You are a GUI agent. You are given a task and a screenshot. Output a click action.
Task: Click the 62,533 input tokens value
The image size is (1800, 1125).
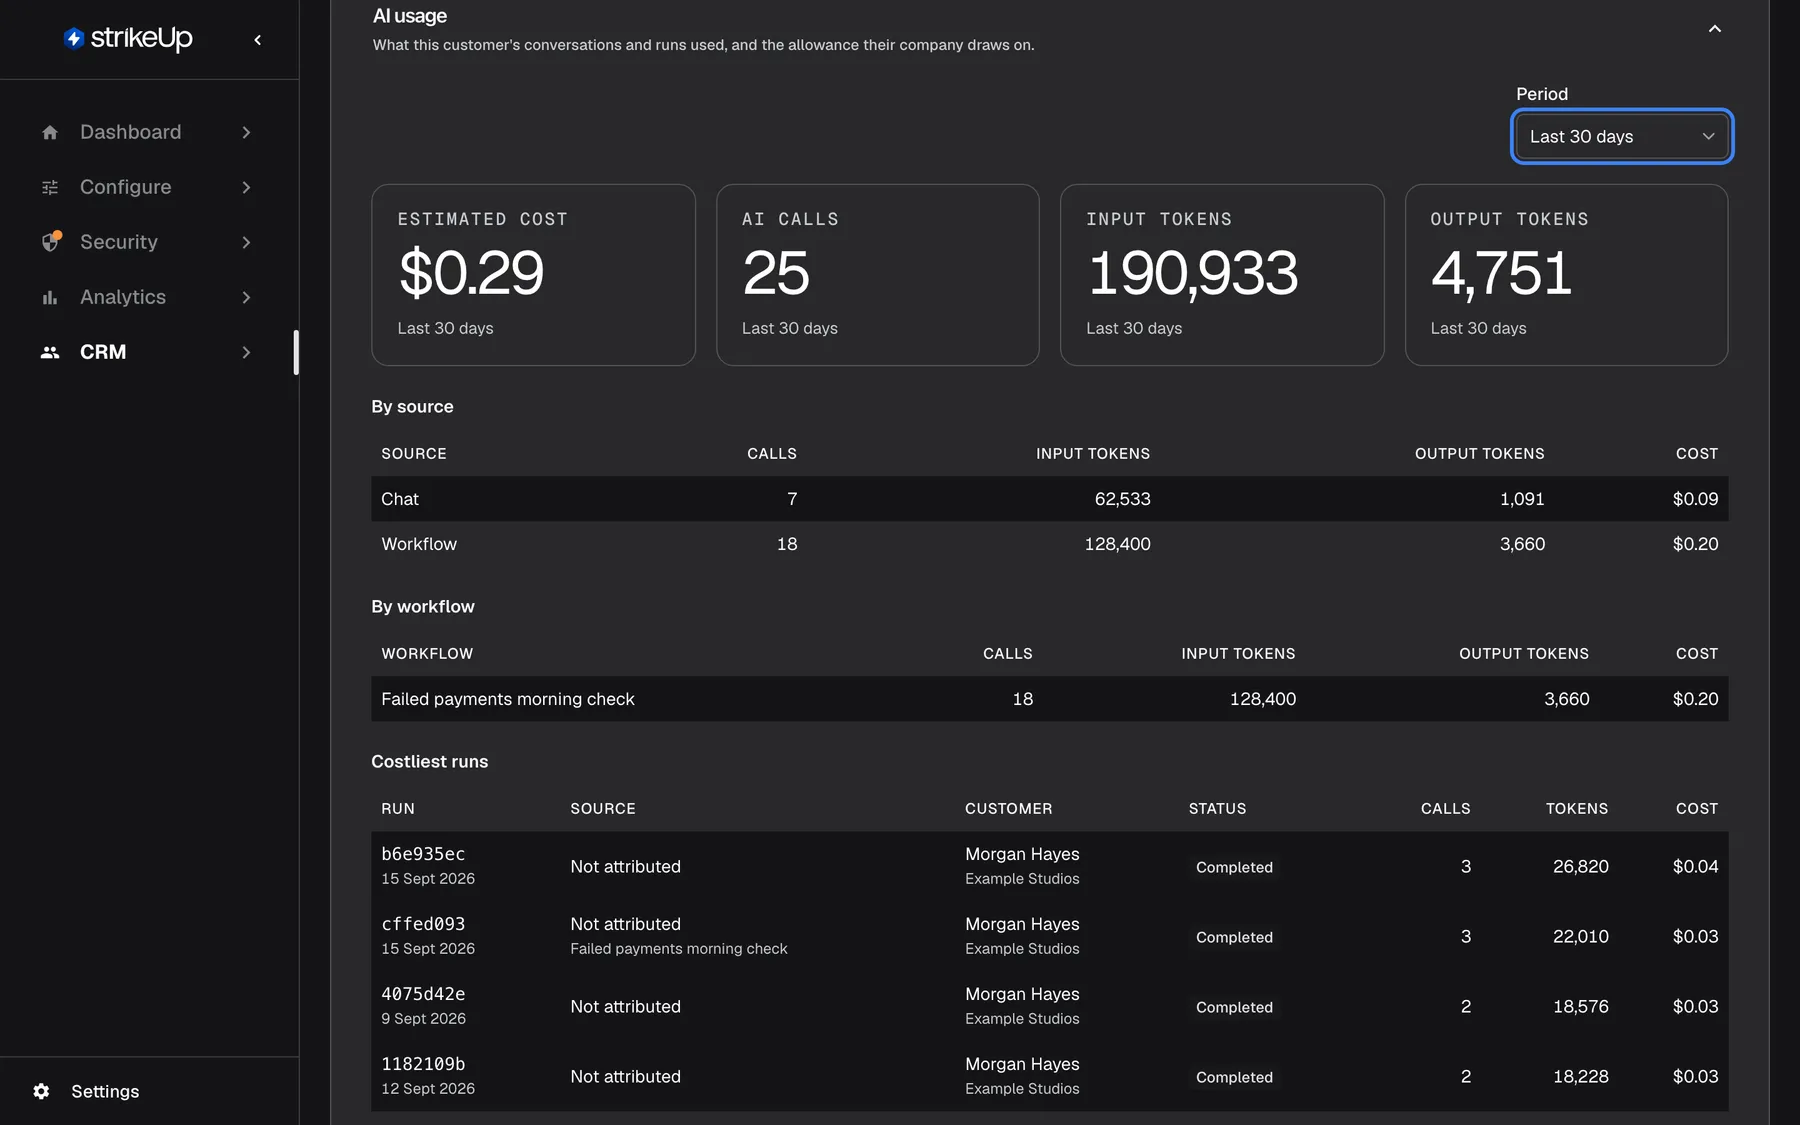(x=1122, y=499)
